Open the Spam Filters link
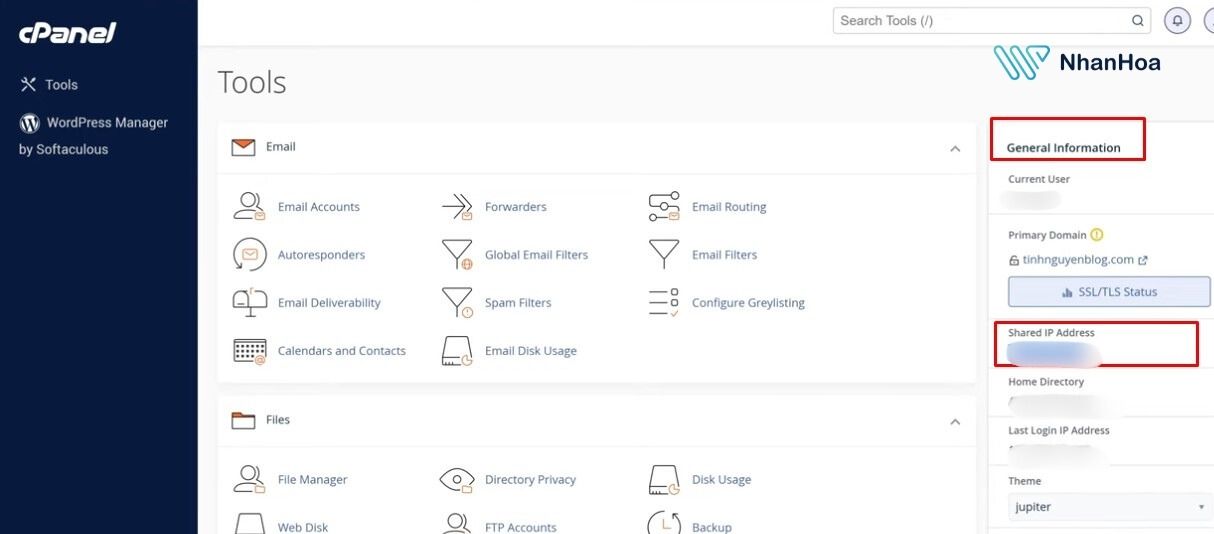The image size is (1214, 534). 518,303
